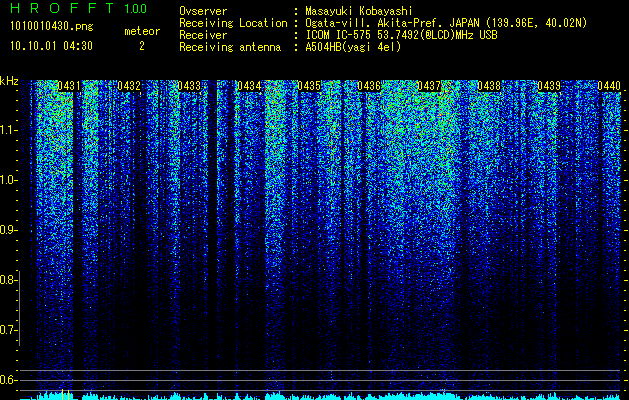This screenshot has width=629, height=400.
Task: Click the 0.7 frequency axis label
Action: (x=8, y=330)
